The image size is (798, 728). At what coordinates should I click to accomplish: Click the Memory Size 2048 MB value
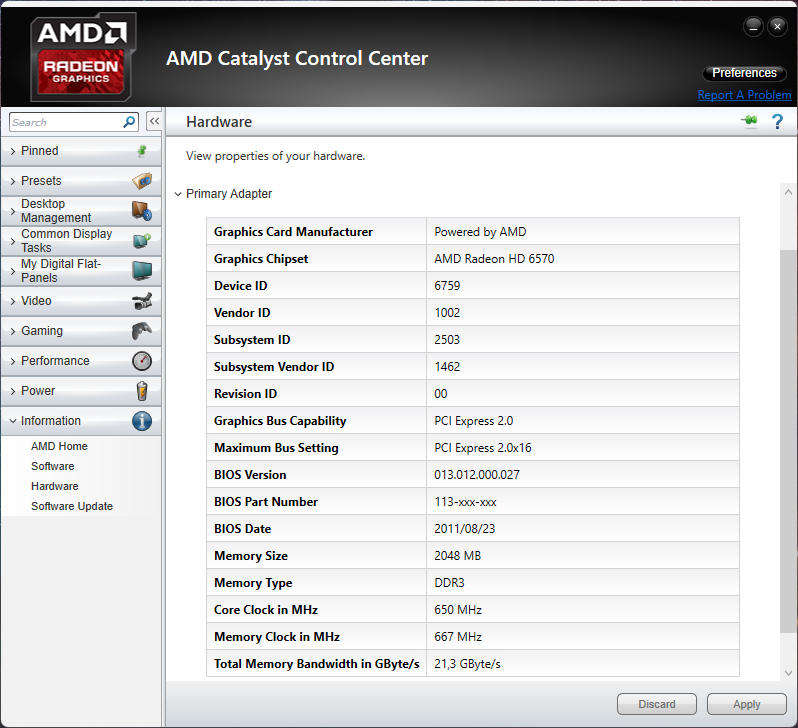click(x=458, y=555)
